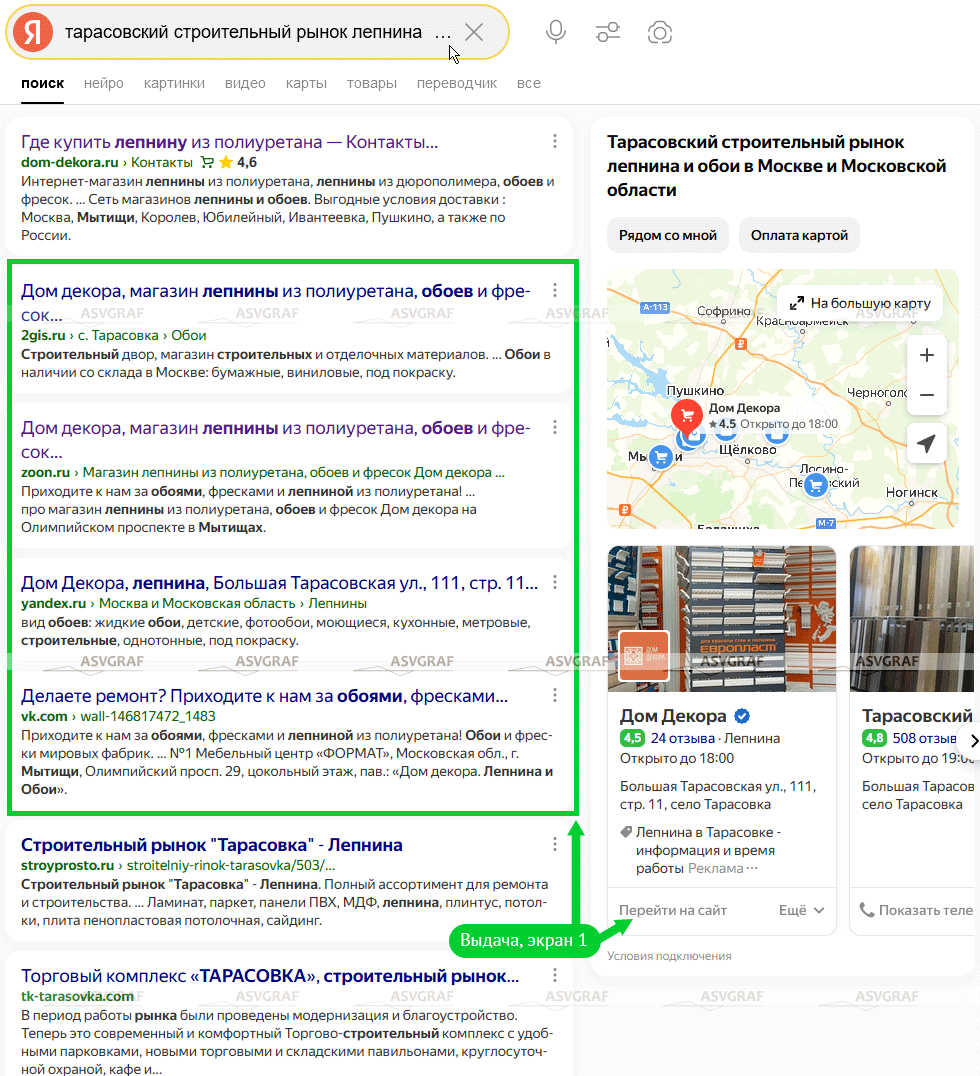Switch to the товары tab

tap(371, 83)
